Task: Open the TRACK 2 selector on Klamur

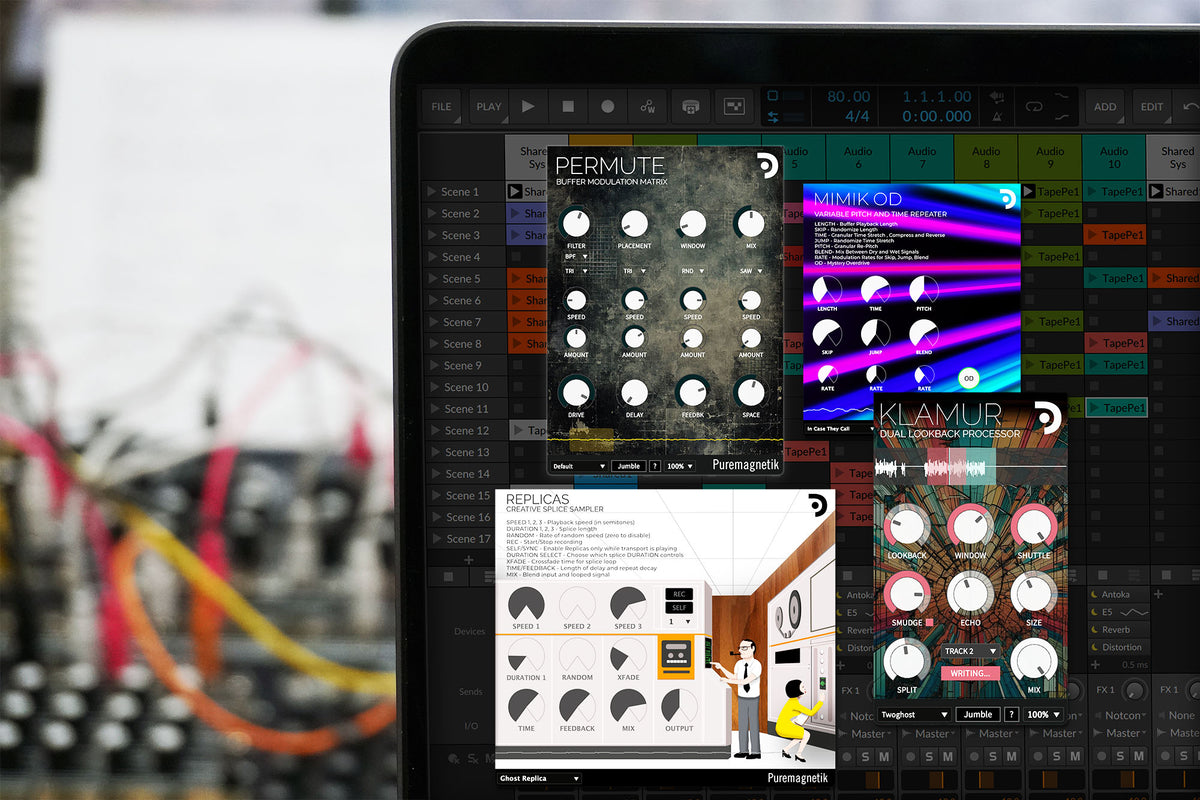Action: click(969, 651)
